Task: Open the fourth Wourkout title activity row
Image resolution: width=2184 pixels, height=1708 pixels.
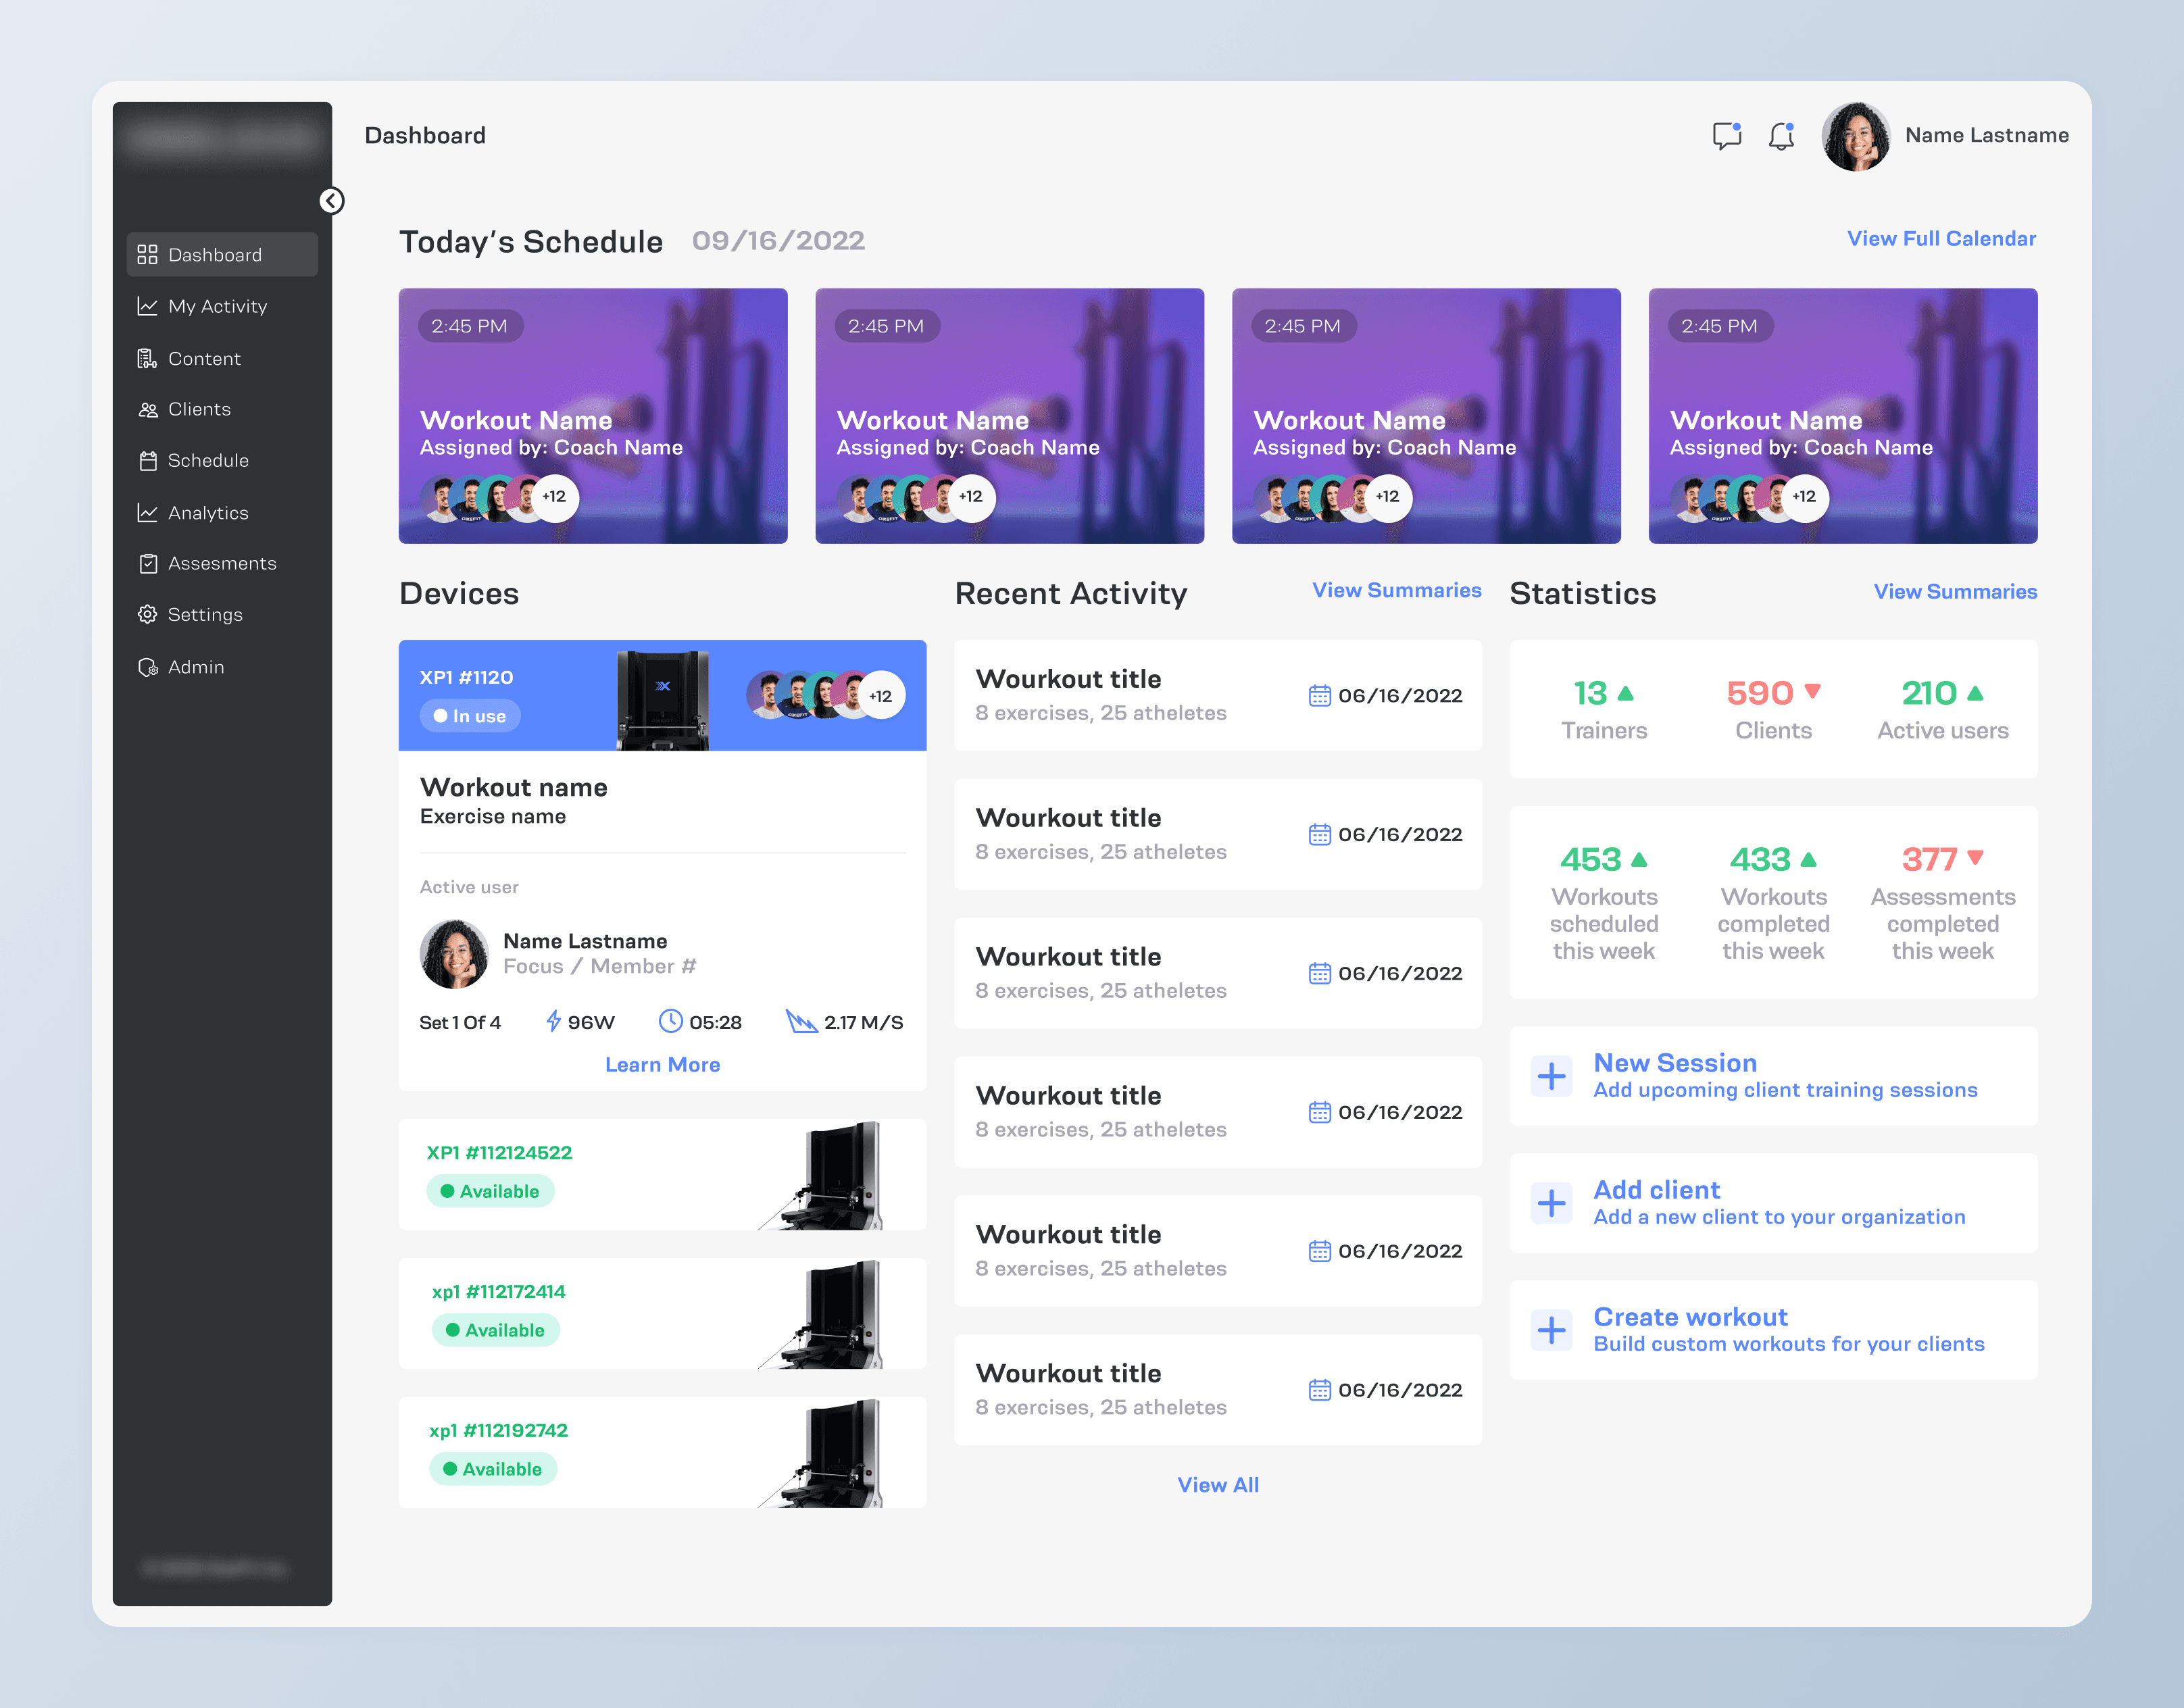Action: [1218, 1112]
